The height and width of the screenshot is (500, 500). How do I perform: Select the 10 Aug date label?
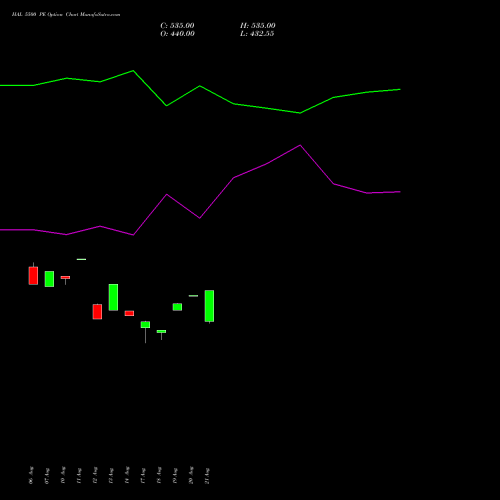coord(63,475)
